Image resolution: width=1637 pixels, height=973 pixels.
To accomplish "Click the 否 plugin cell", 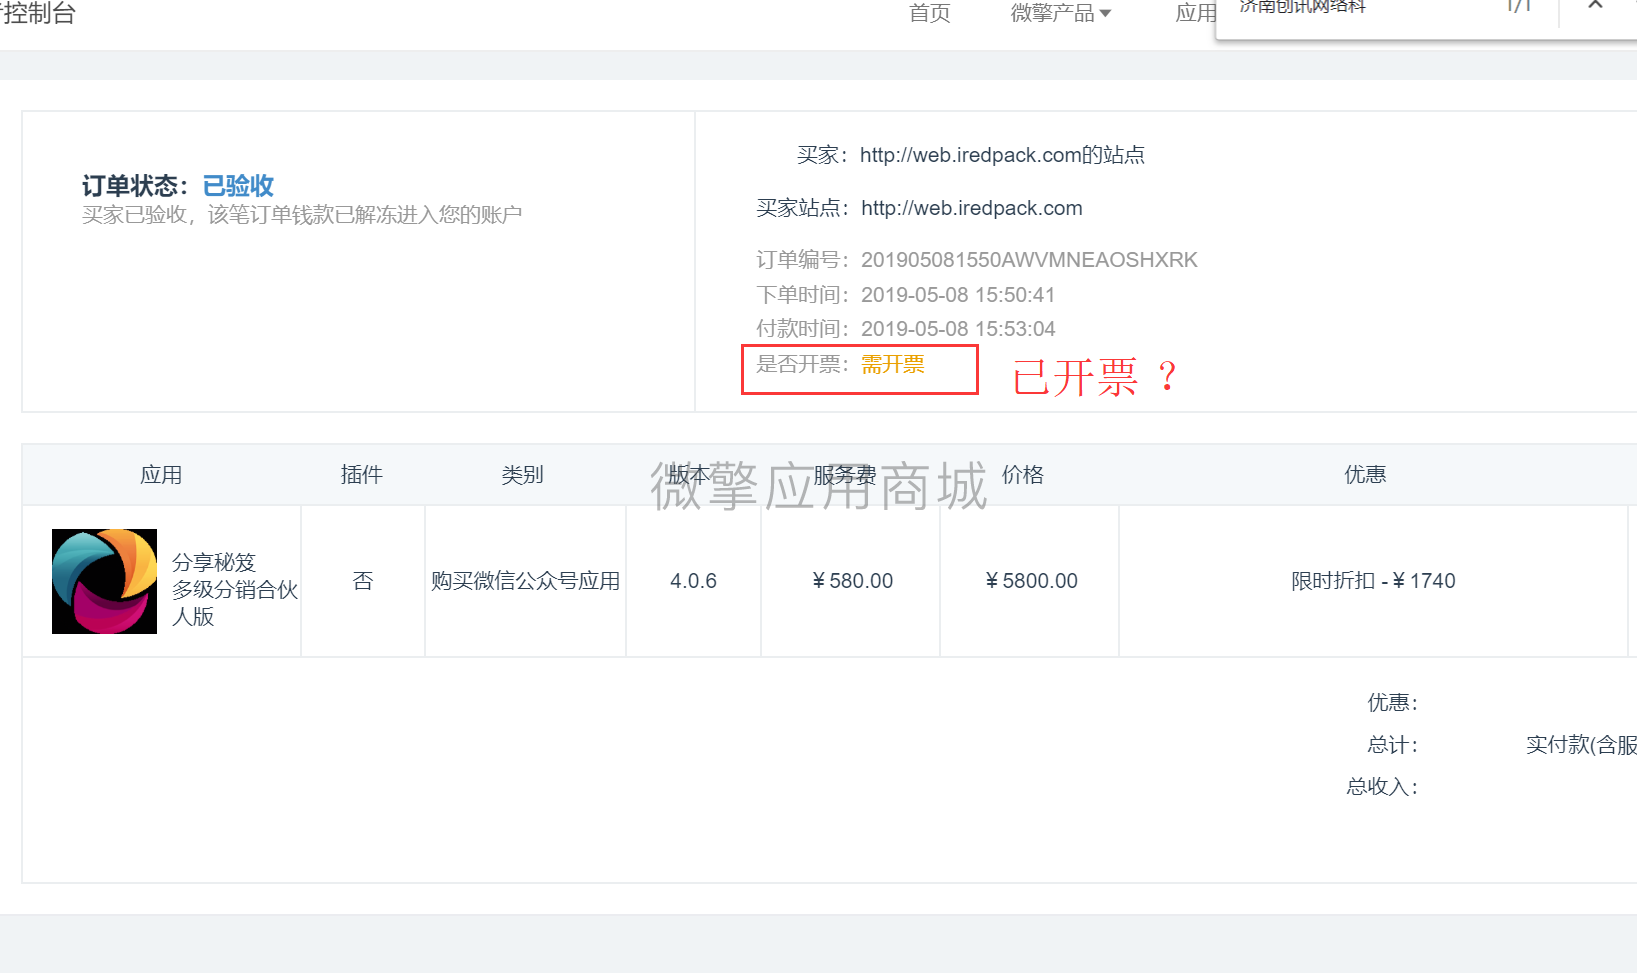I will [363, 581].
